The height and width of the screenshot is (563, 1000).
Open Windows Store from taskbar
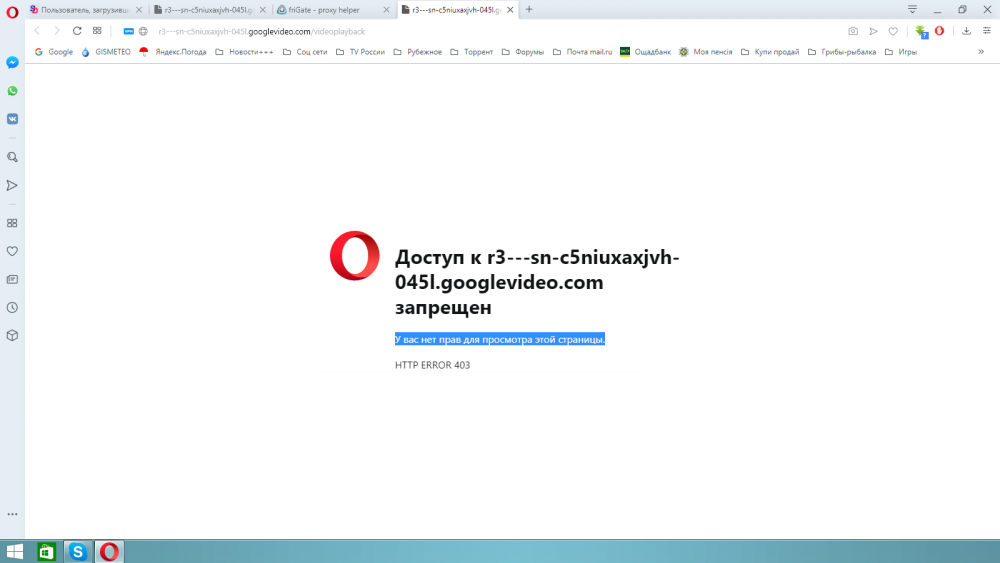click(47, 552)
